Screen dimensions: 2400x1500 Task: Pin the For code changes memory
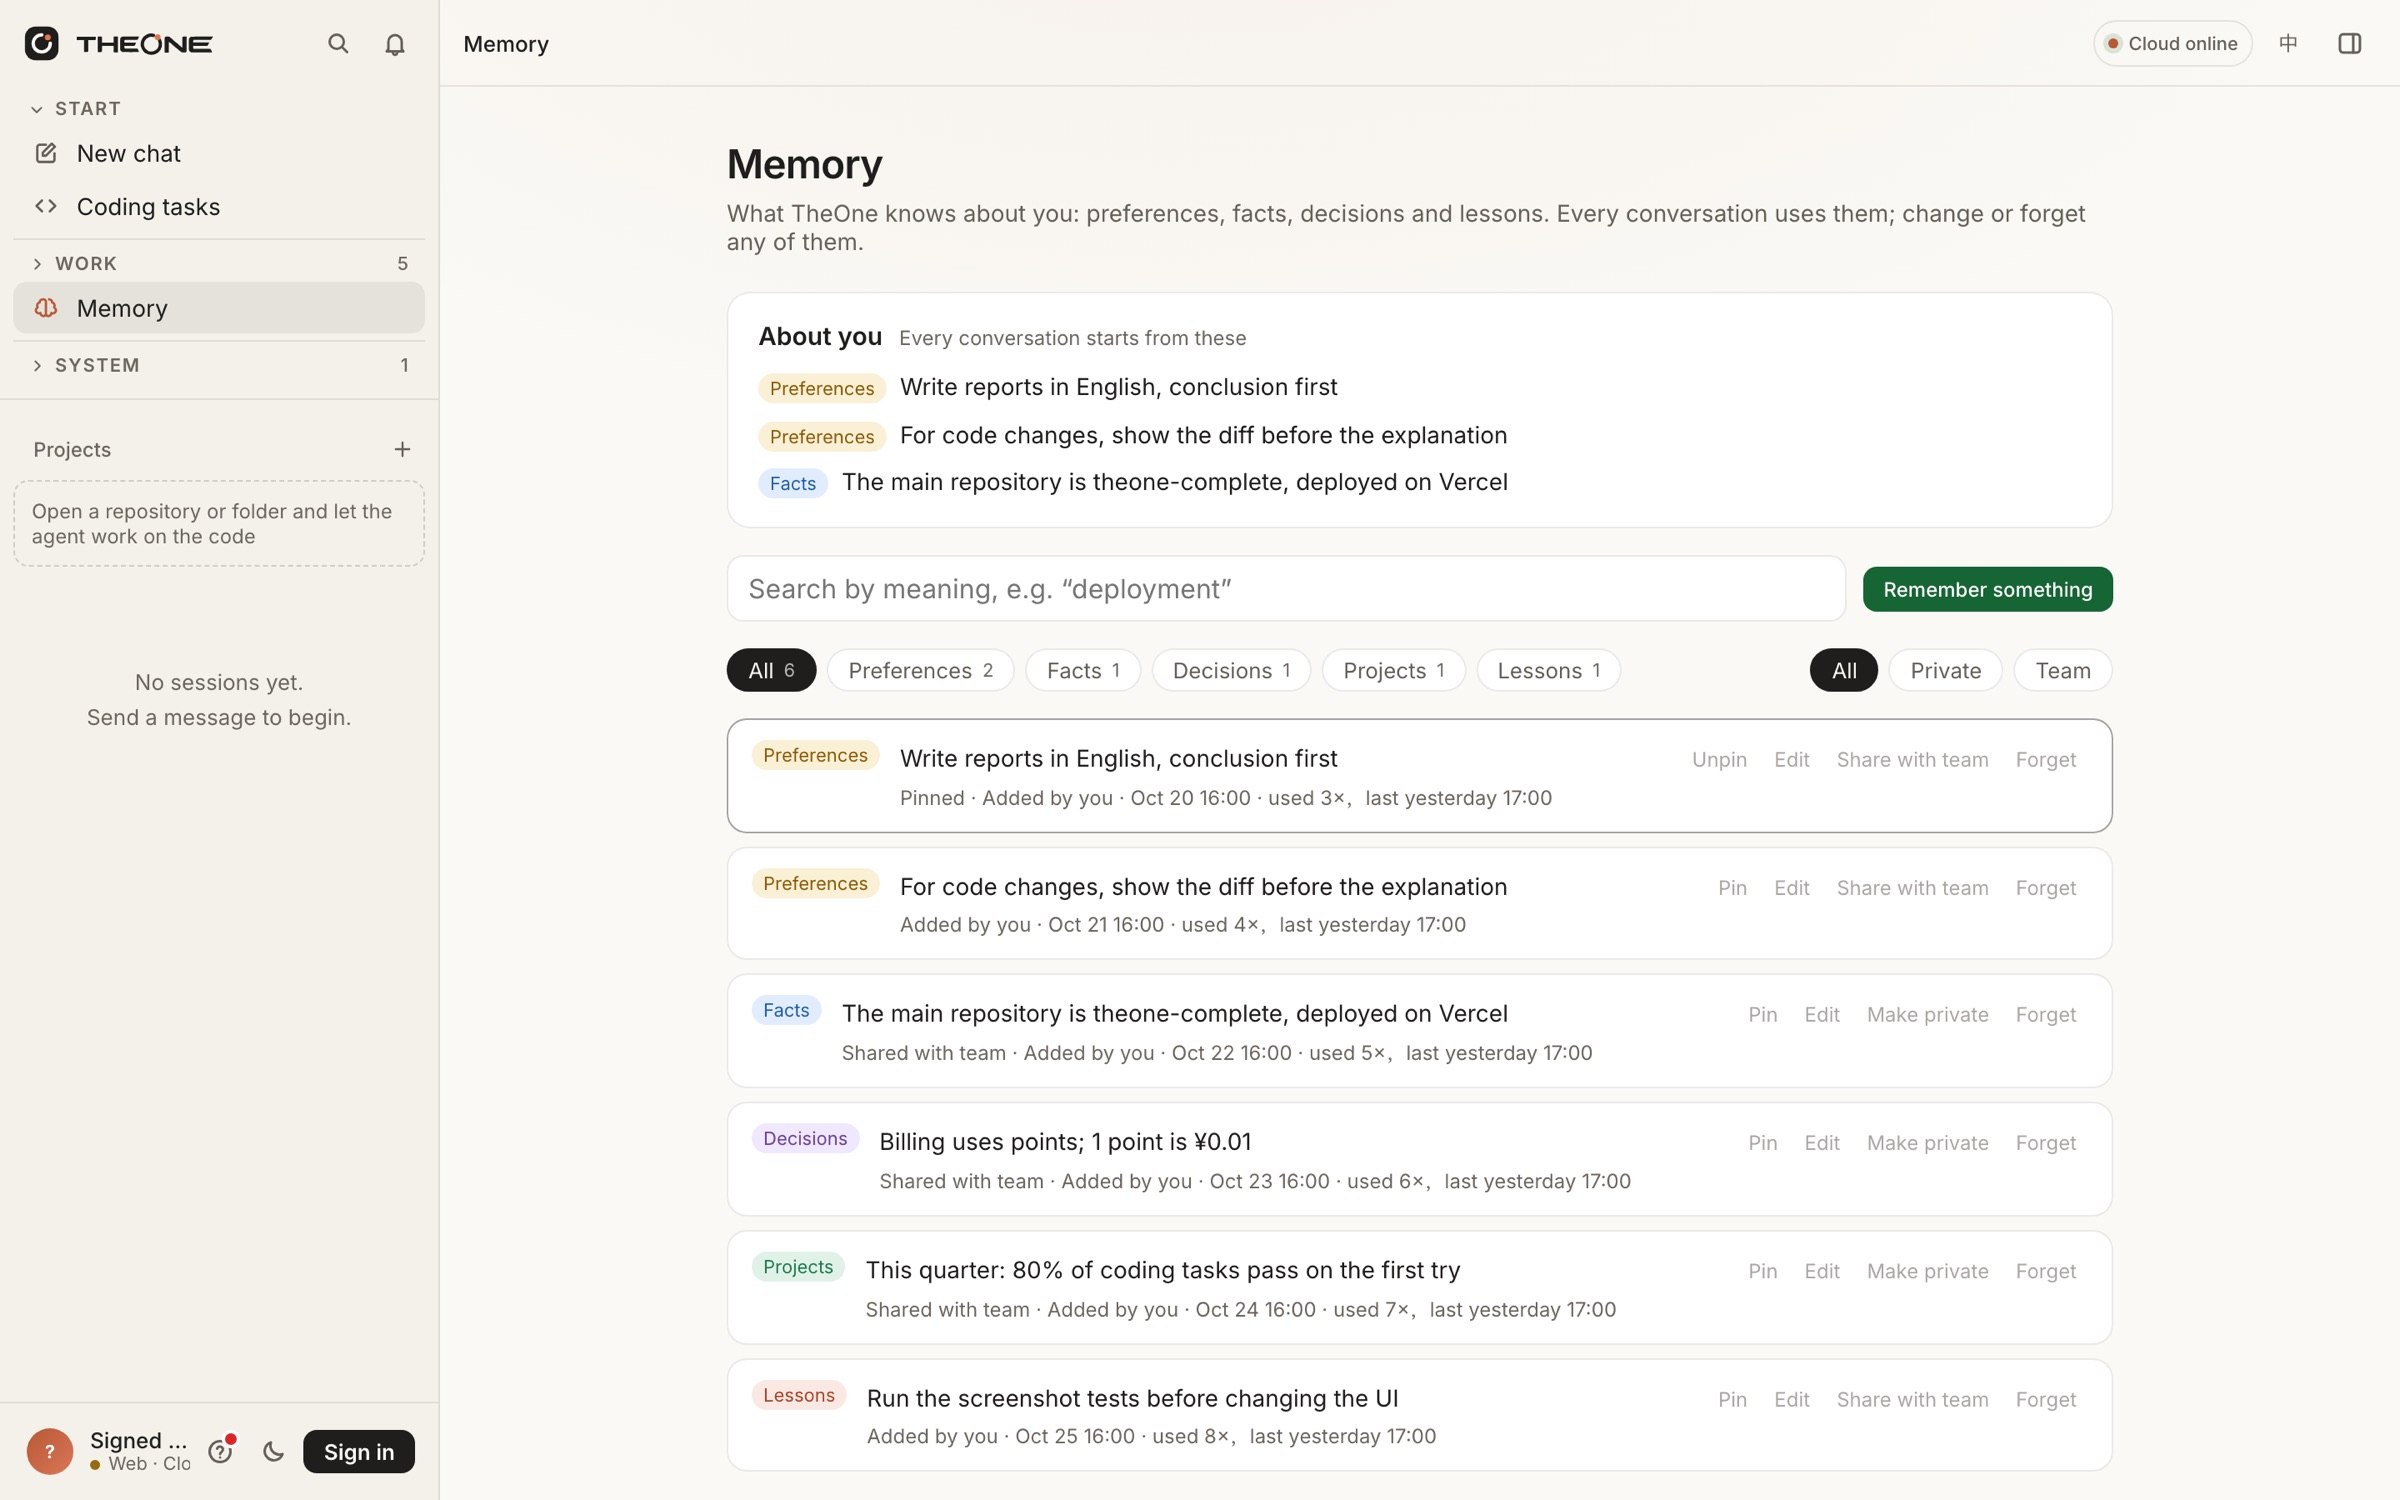pyautogui.click(x=1732, y=887)
